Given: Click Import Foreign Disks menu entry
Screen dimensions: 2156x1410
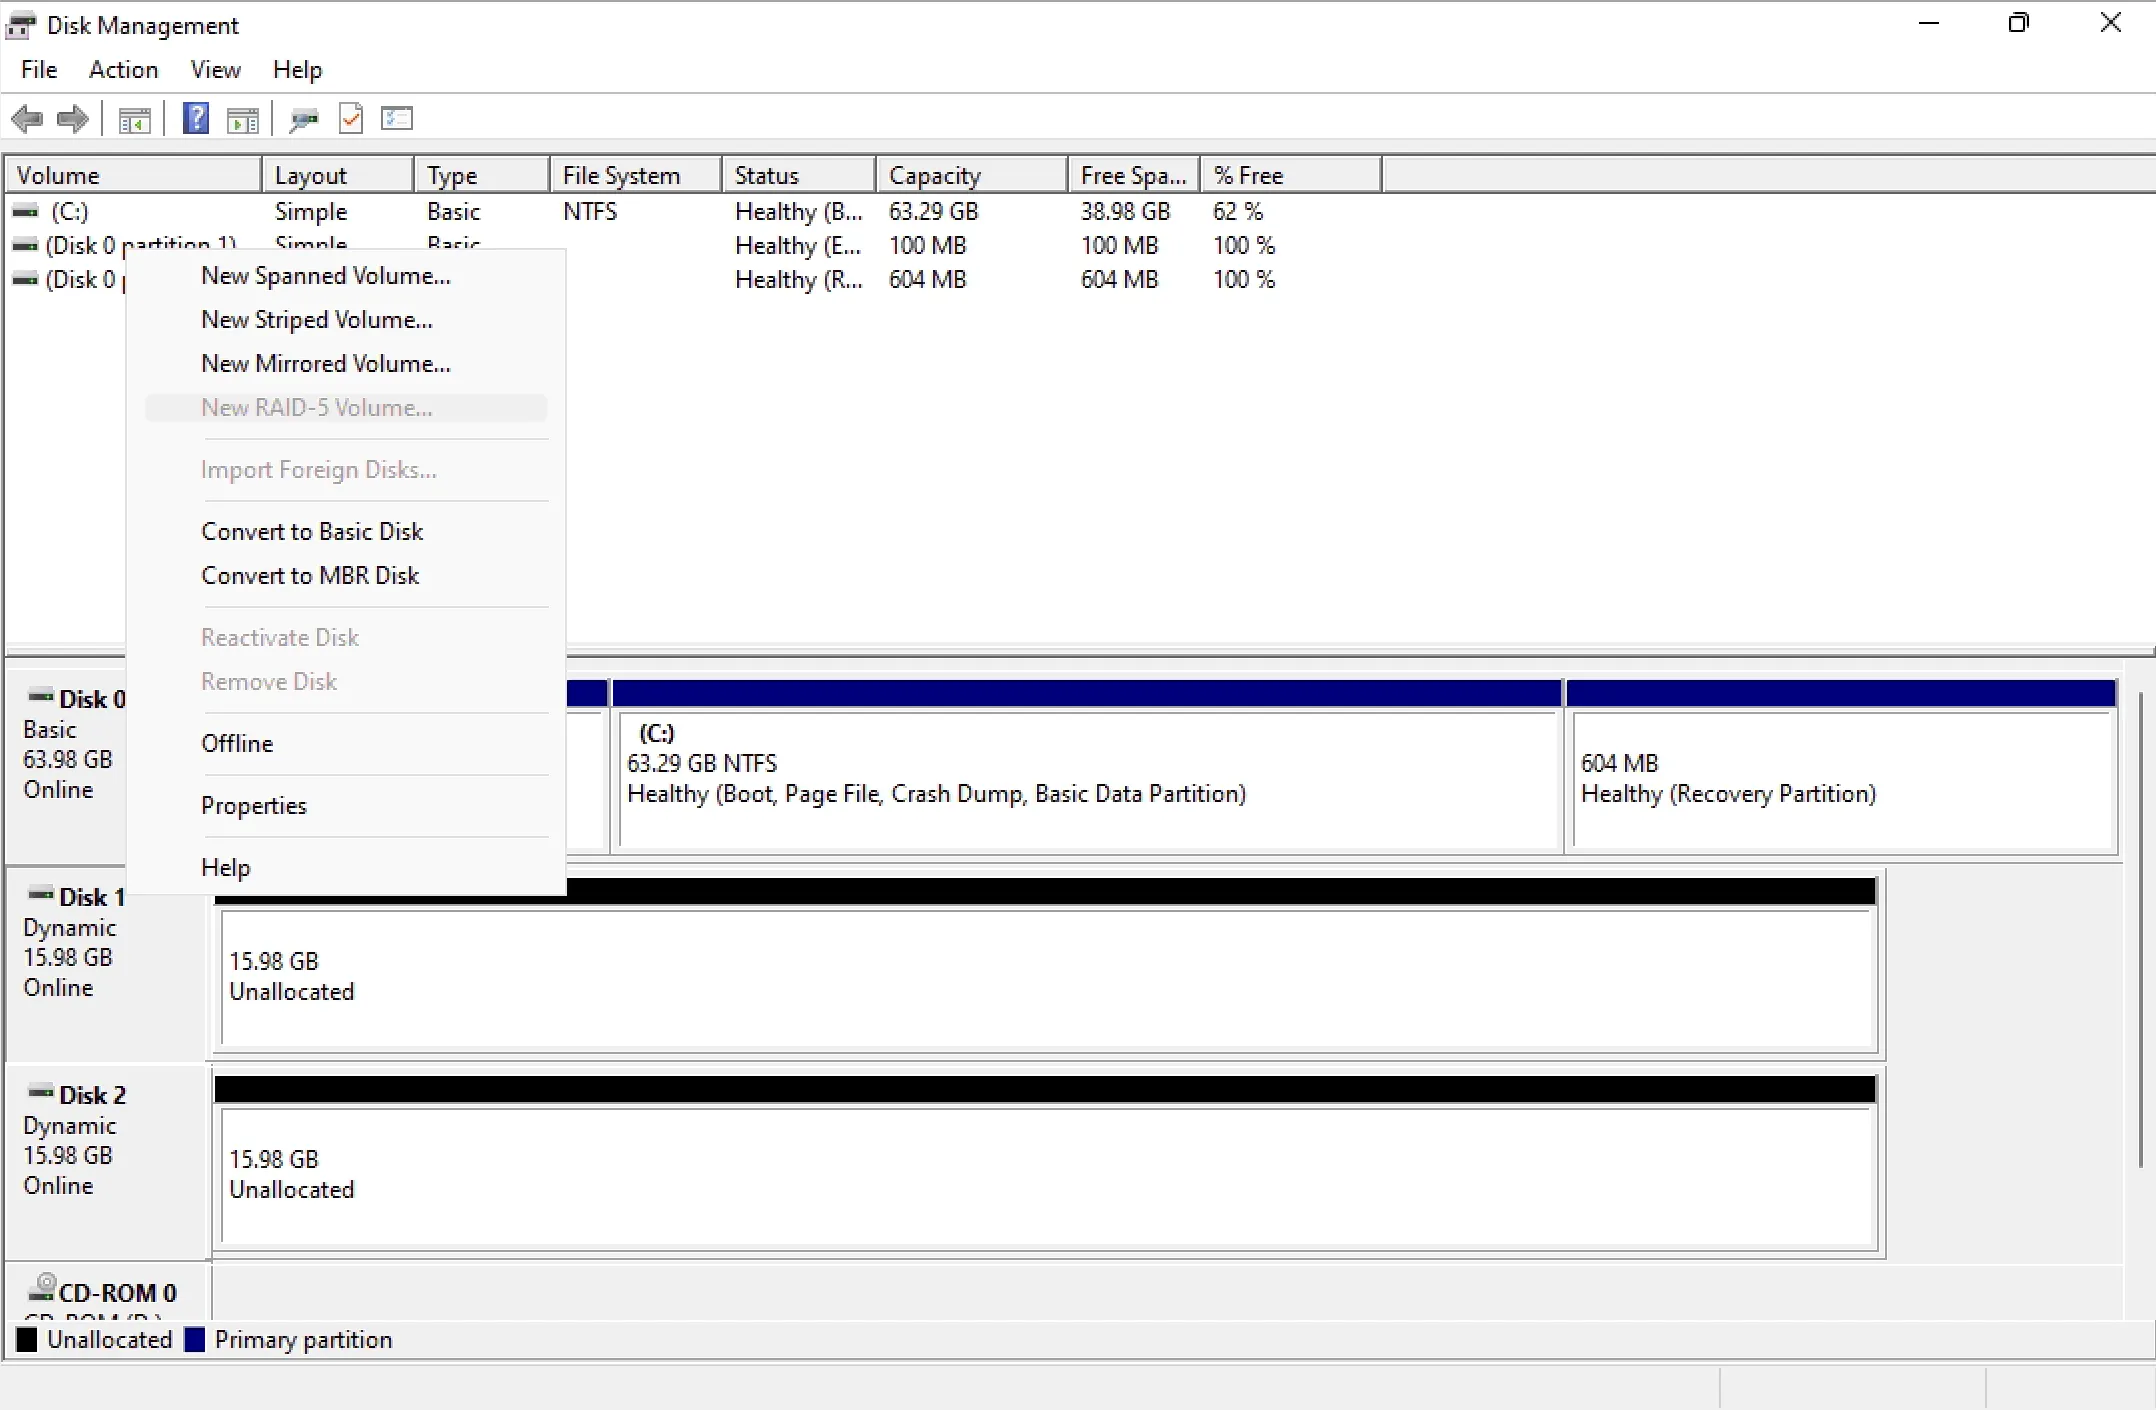Looking at the screenshot, I should (318, 469).
